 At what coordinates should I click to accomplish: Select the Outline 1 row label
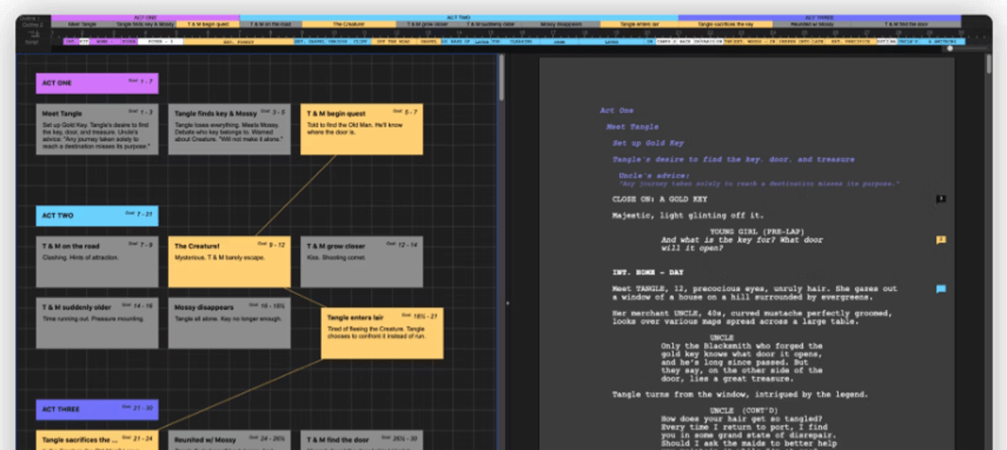tap(30, 18)
